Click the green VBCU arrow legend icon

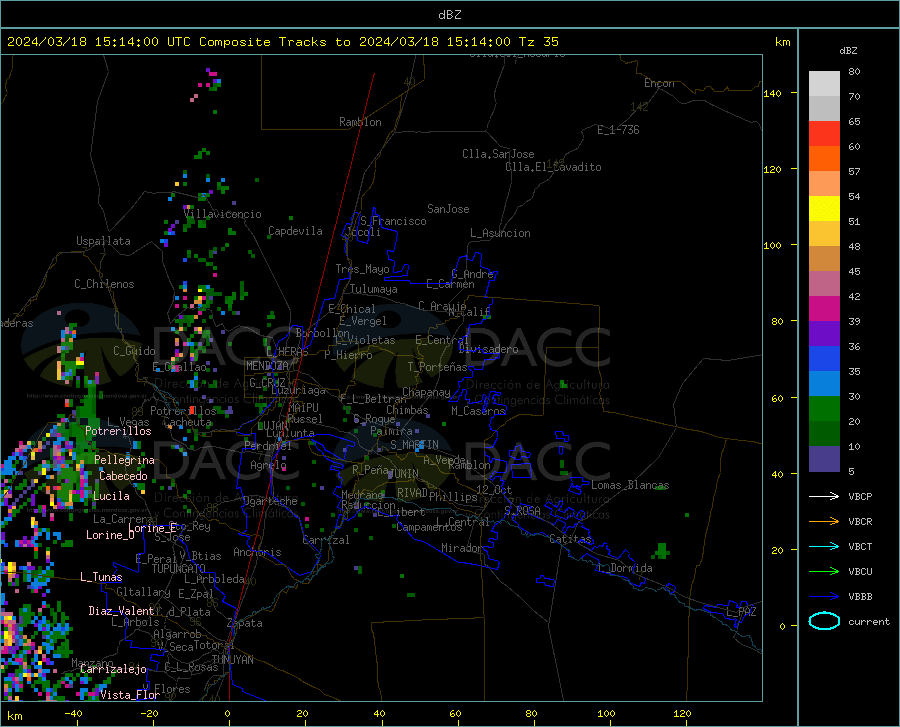coord(824,572)
